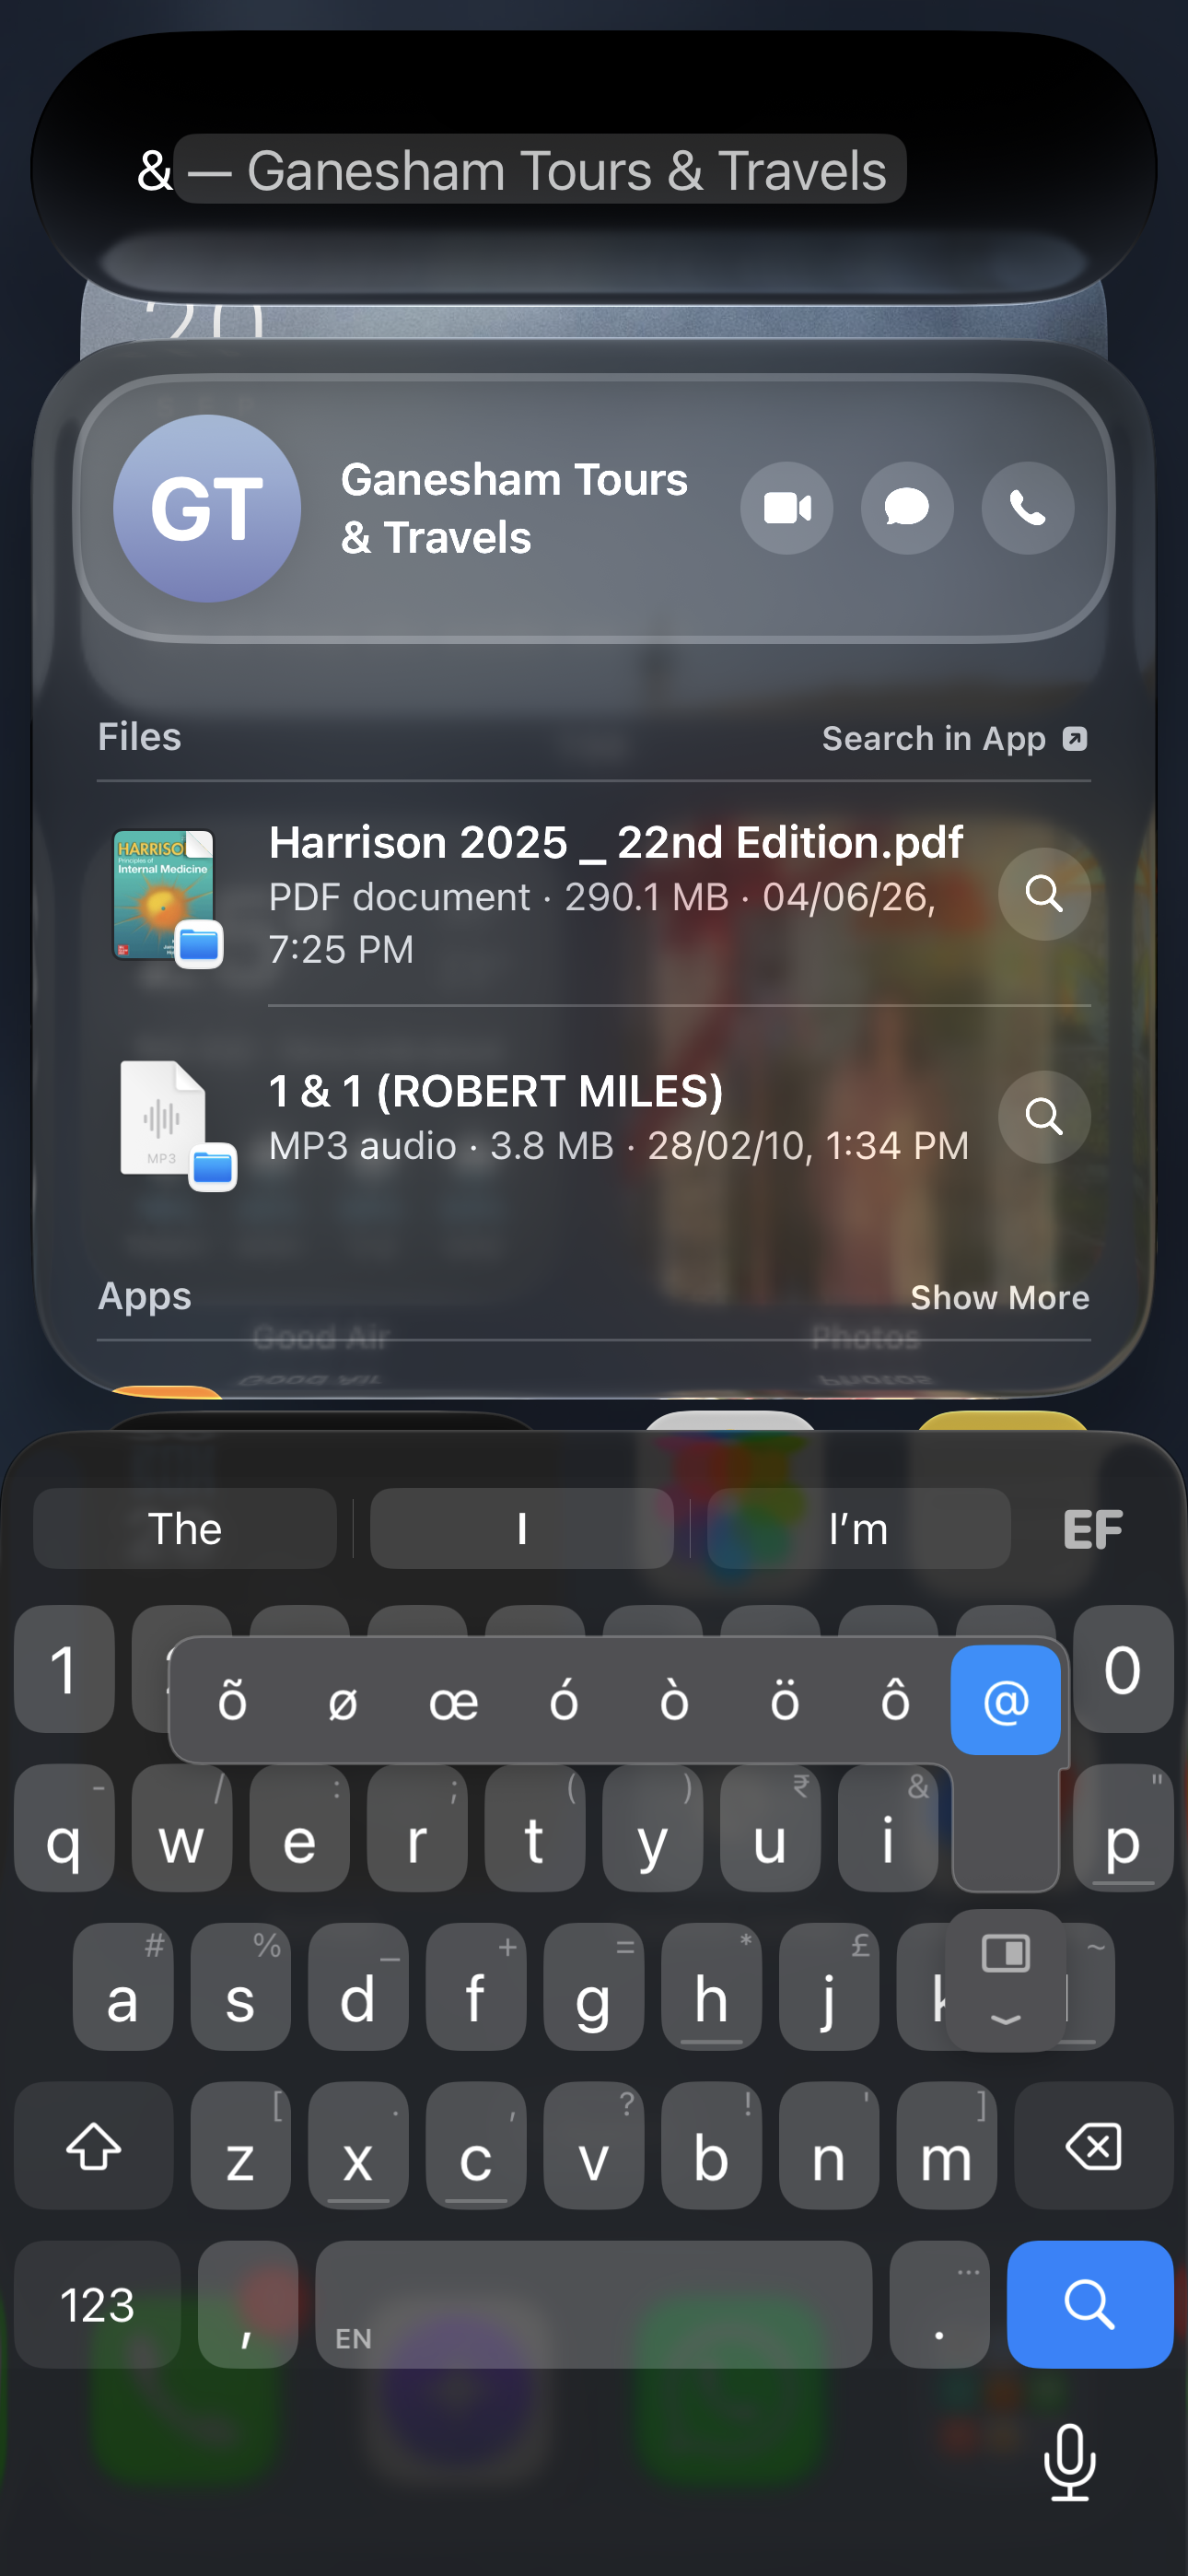Tap the number 0 key
This screenshot has width=1188, height=2576.
pyautogui.click(x=1123, y=1668)
